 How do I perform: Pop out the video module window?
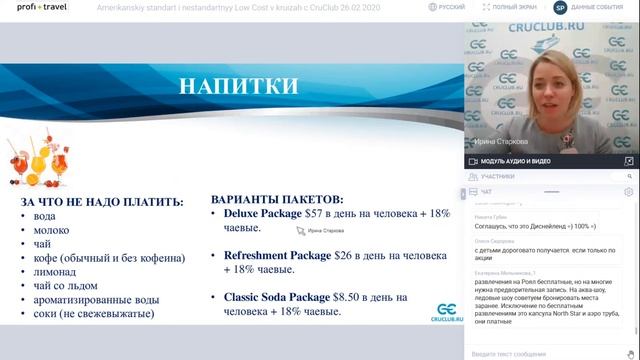tap(629, 161)
